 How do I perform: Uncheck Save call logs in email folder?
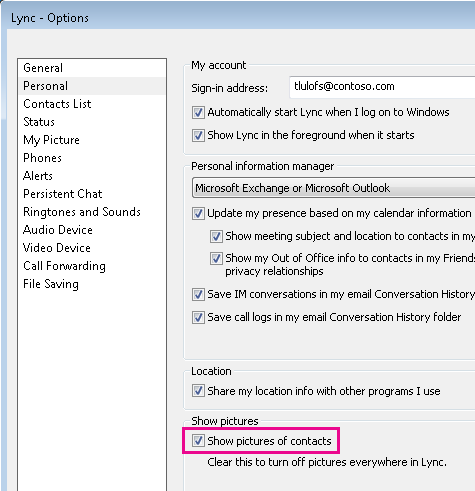pyautogui.click(x=198, y=317)
